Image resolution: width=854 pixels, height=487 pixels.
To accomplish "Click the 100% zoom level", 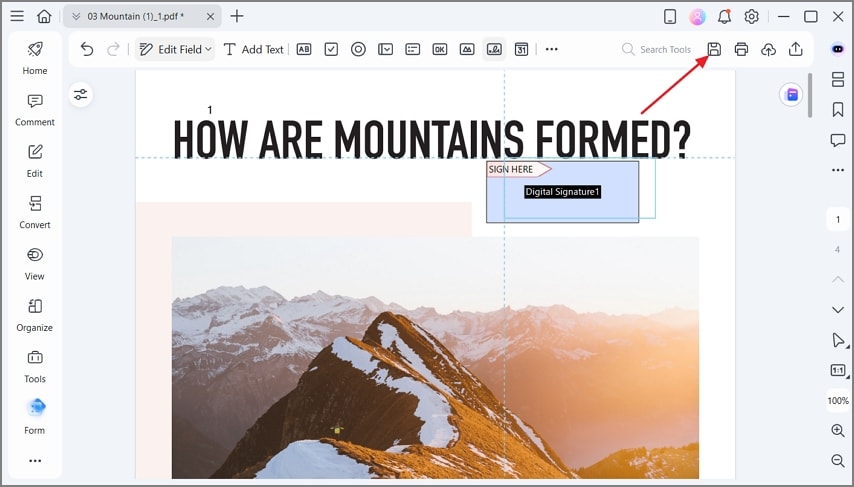I will point(838,400).
